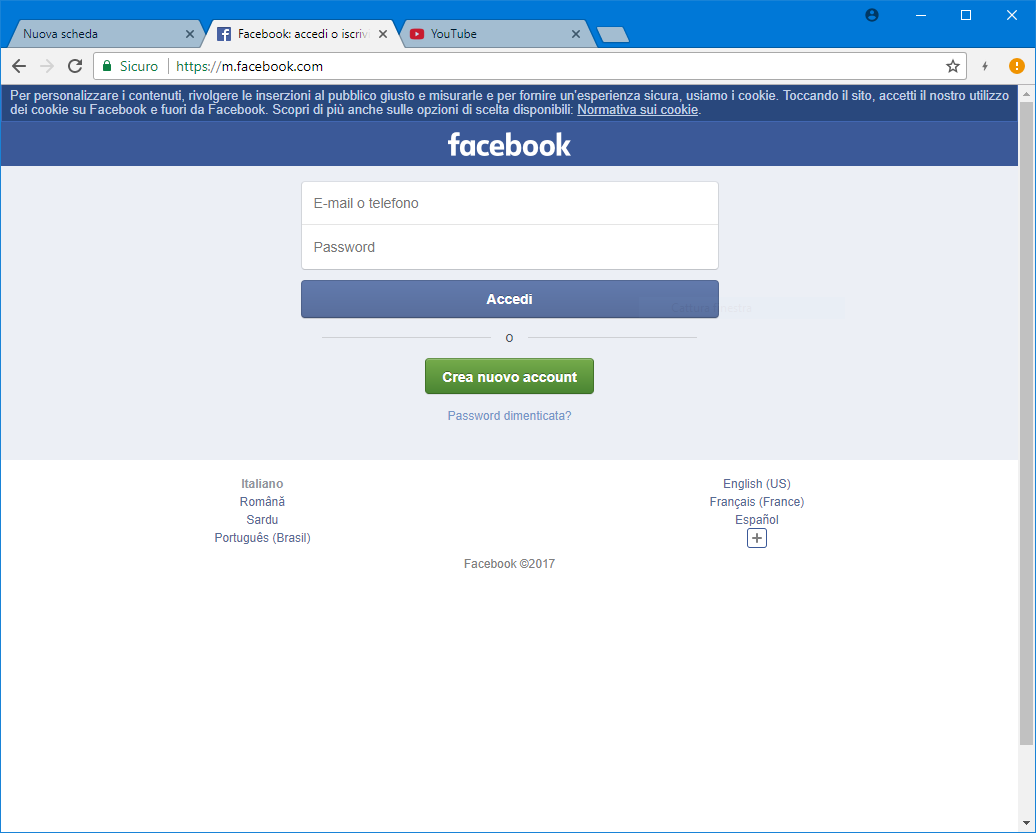Click the YouTube tab favicon
This screenshot has width=1036, height=833.
[x=417, y=34]
